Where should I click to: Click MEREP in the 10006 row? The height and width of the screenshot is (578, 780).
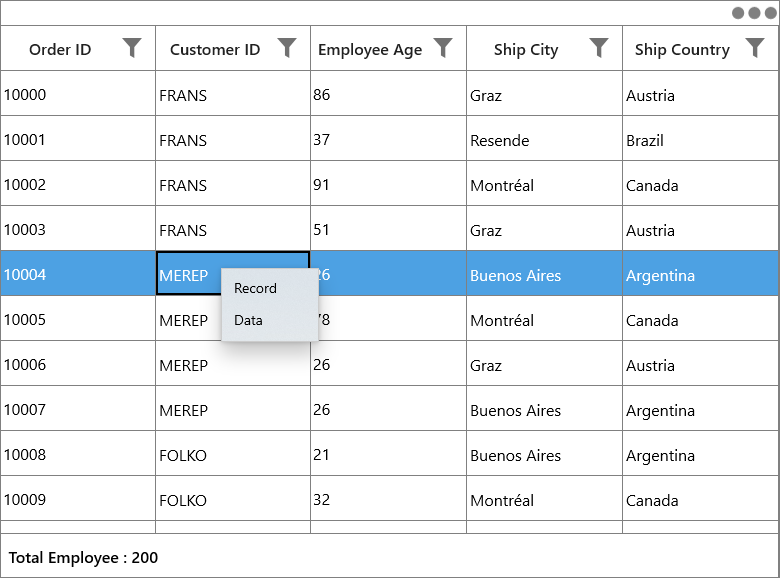coord(233,364)
